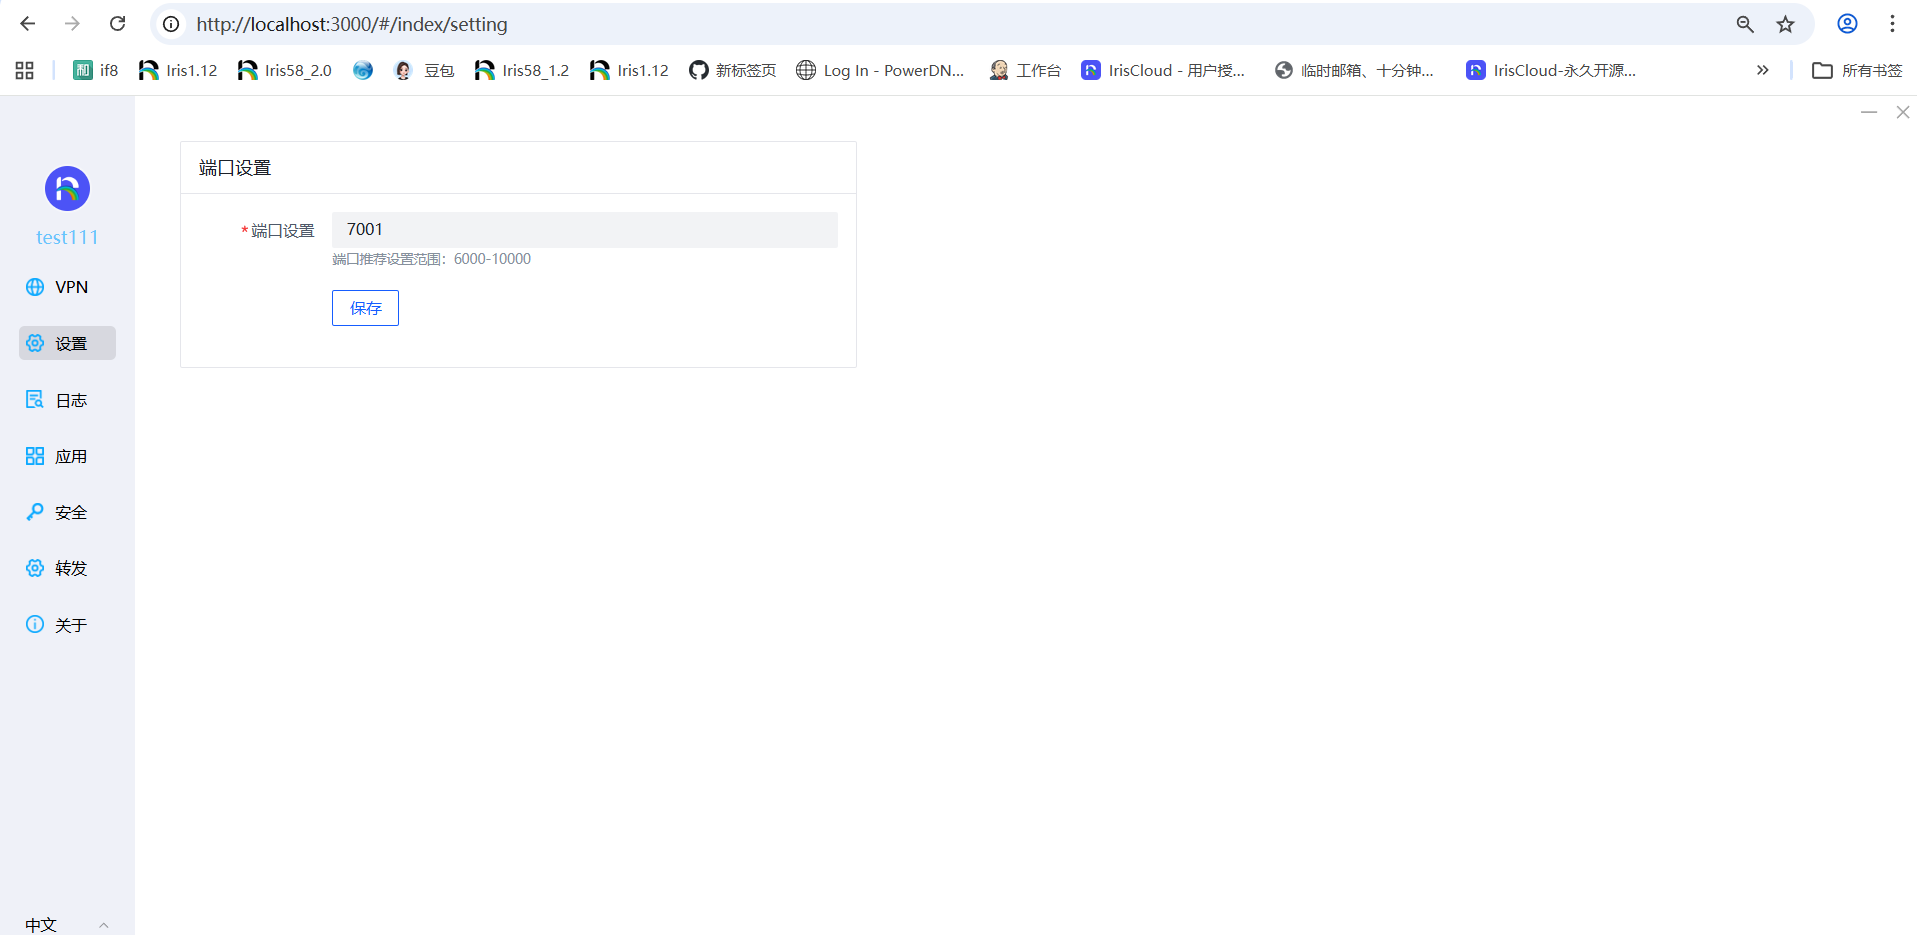
Task: Reload the page with the refresh icon
Action: 117,24
